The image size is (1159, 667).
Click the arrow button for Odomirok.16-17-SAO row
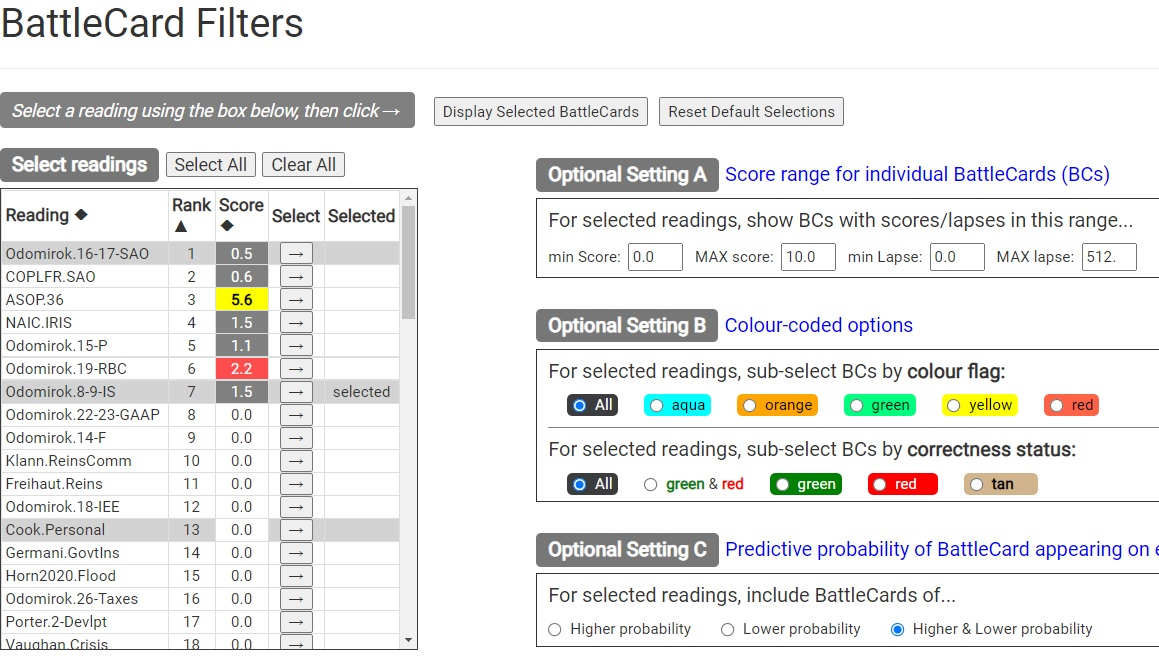[296, 253]
